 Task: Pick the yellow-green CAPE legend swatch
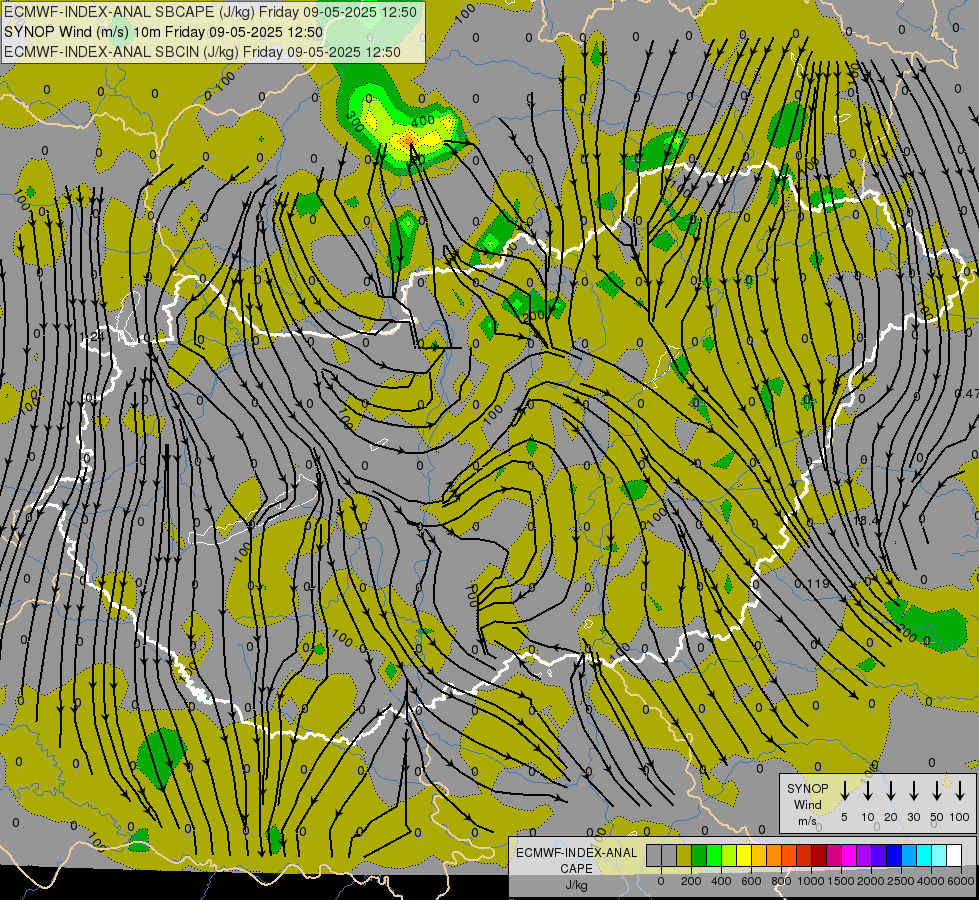point(729,855)
